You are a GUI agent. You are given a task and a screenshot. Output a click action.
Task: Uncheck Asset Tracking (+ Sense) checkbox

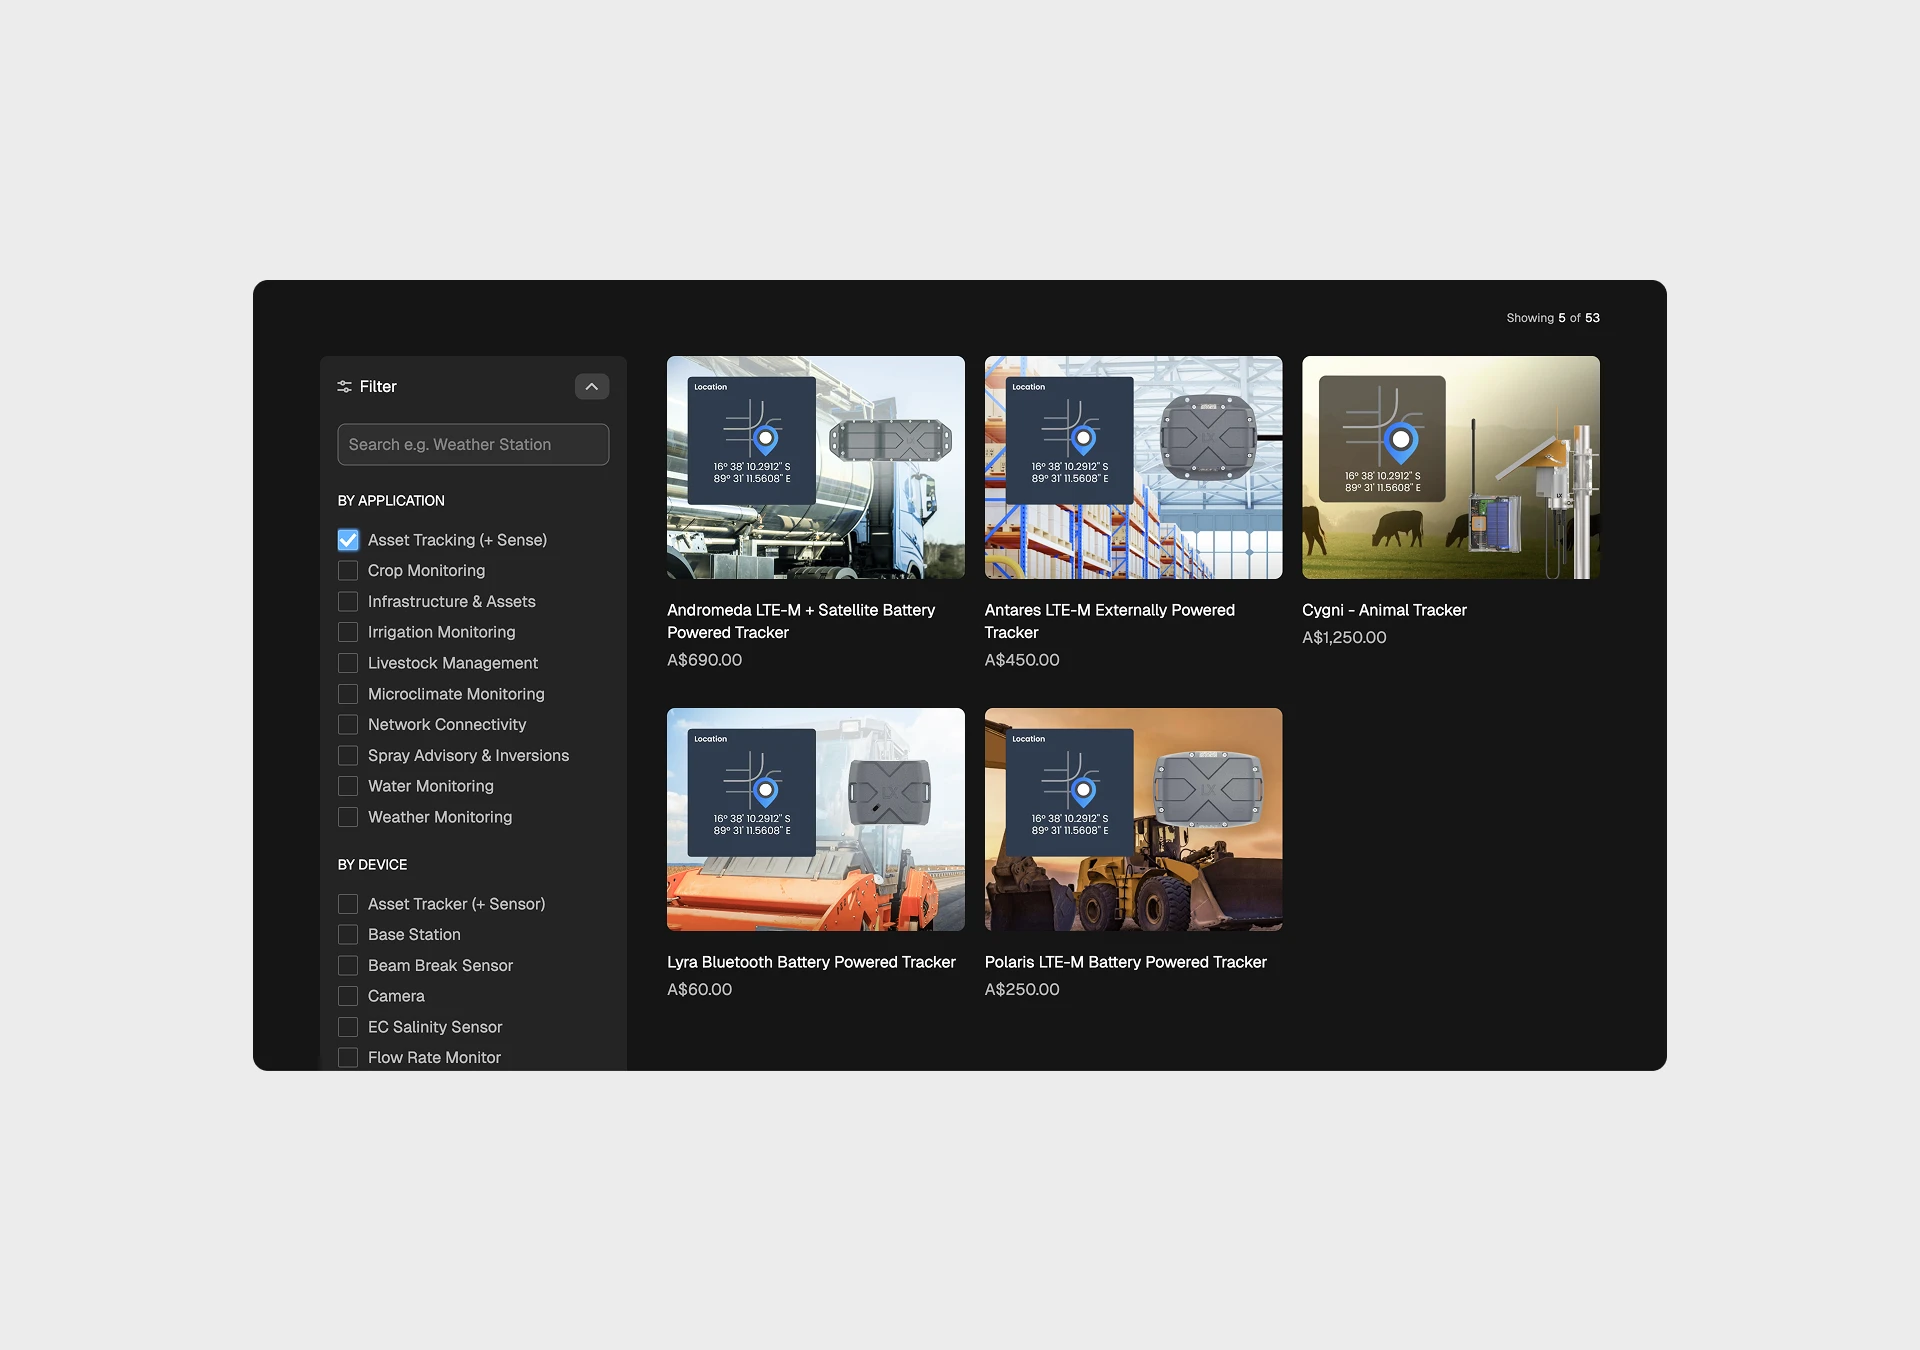coord(348,540)
